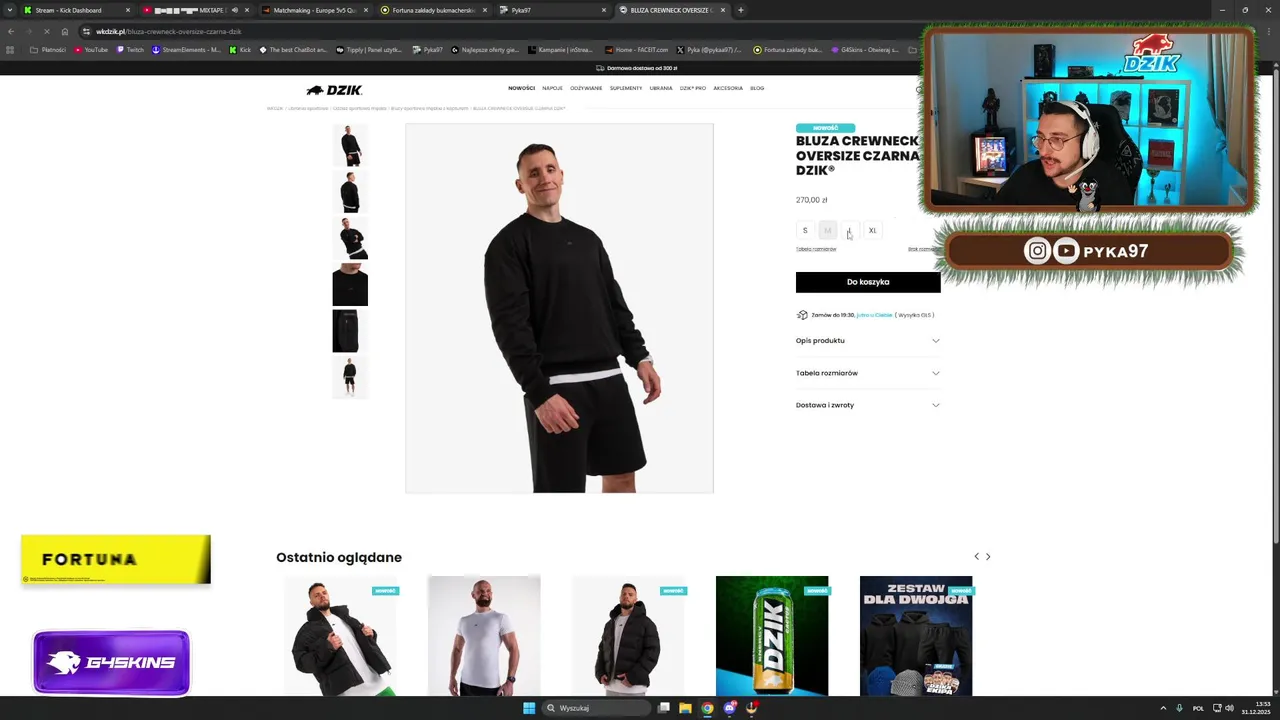Show hidden system tray icons
1280x720 pixels.
pos(1163,708)
